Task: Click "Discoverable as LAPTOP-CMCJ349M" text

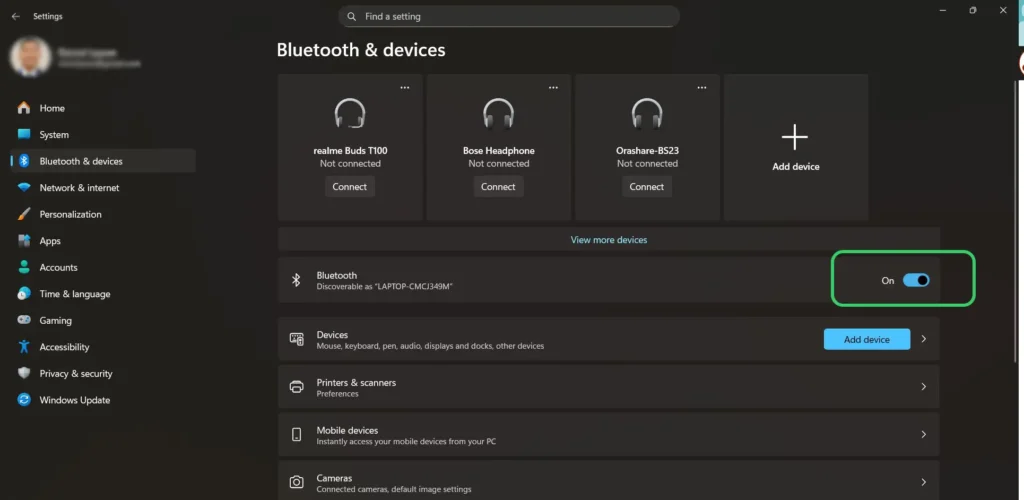Action: pos(385,287)
